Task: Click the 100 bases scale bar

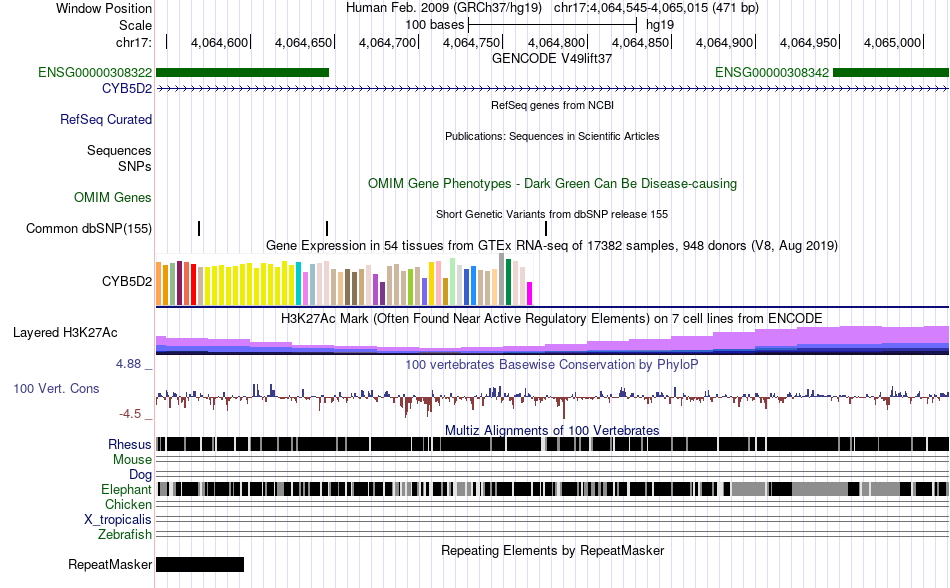Action: (x=553, y=25)
